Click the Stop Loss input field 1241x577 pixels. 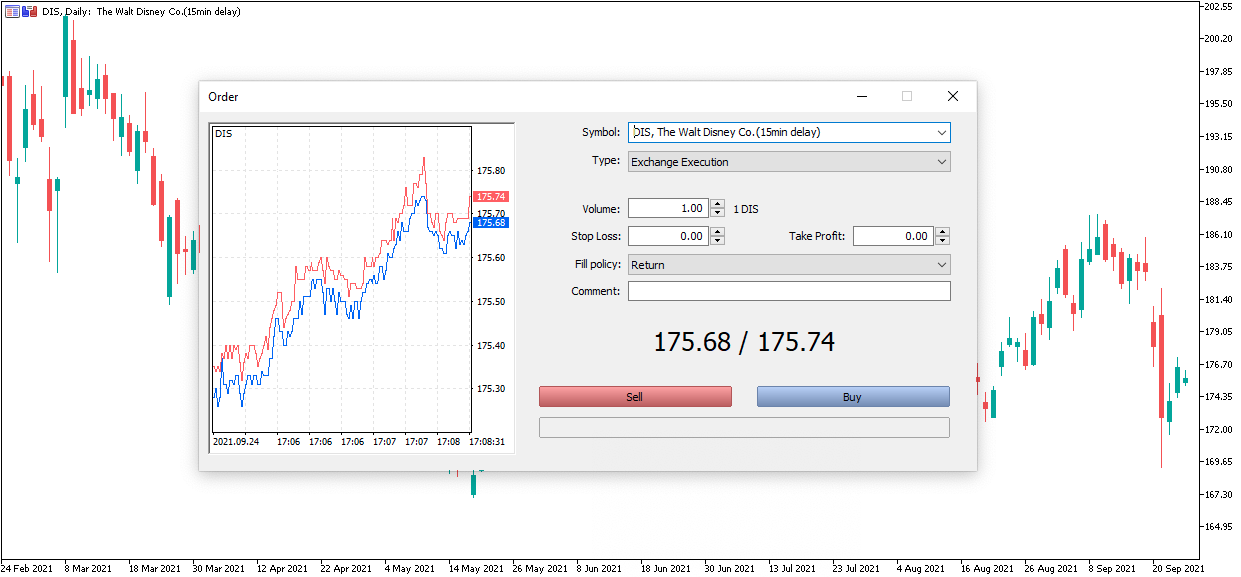click(x=668, y=237)
